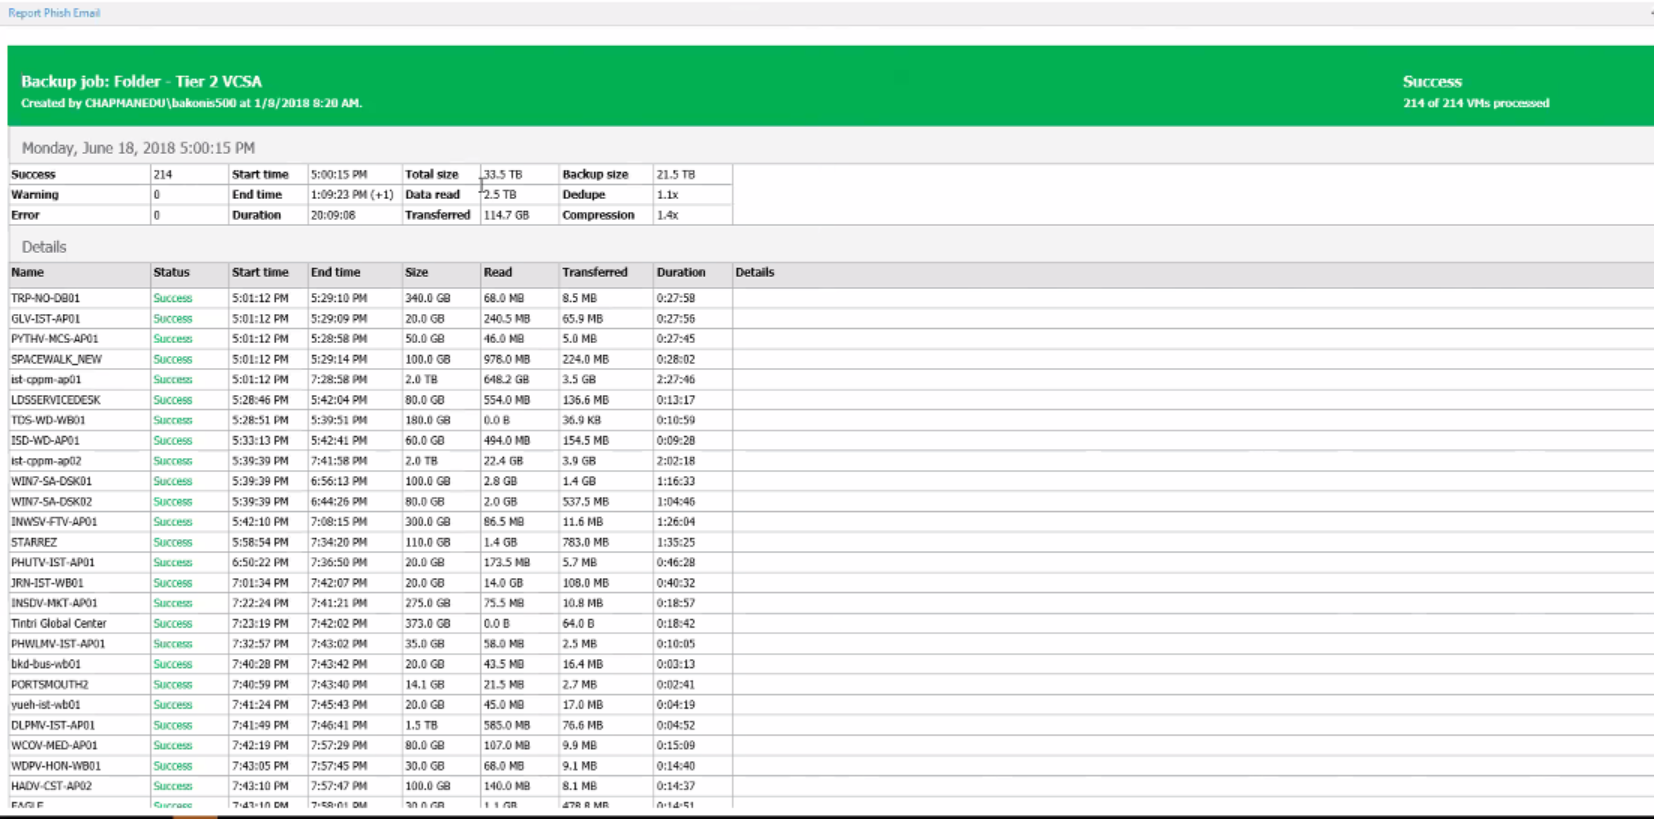Image resolution: width=1654 pixels, height=819 pixels.
Task: Click the Success status for WIN7-SA-DSK01
Action: [172, 481]
